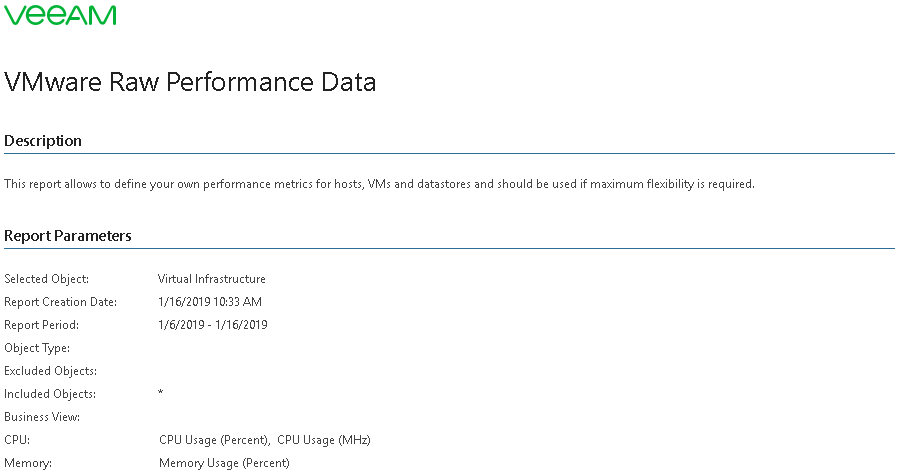
Task: Click the Virtual Infrastructure value
Action: [212, 279]
